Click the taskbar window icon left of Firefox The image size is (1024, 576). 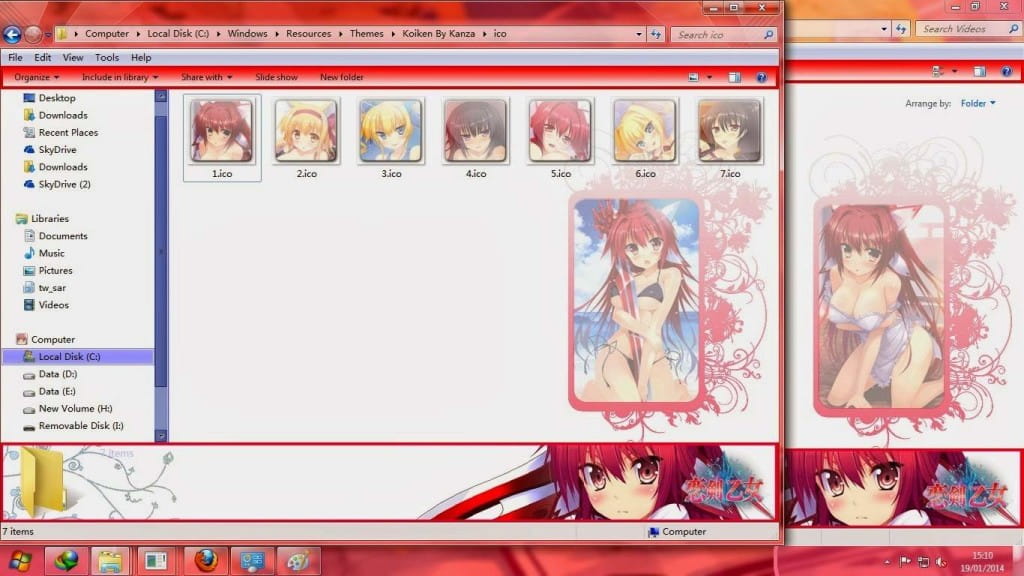155,561
